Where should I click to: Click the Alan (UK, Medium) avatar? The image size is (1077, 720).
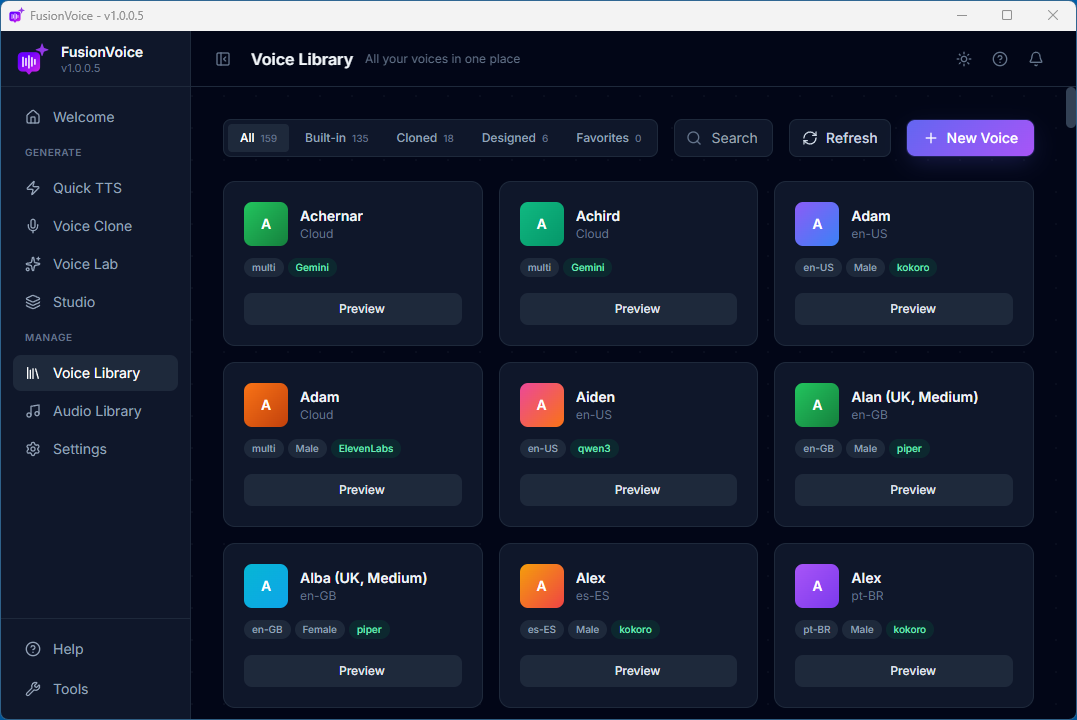coord(817,405)
